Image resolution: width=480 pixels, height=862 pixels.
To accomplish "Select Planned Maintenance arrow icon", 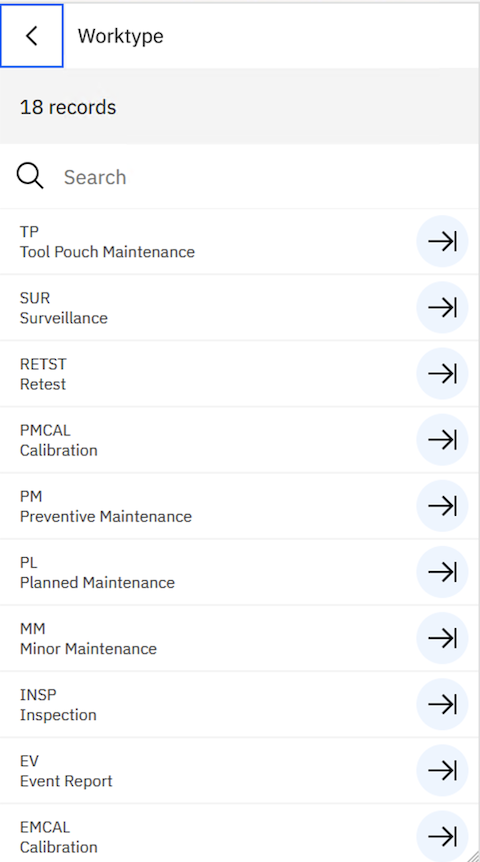I will (442, 572).
